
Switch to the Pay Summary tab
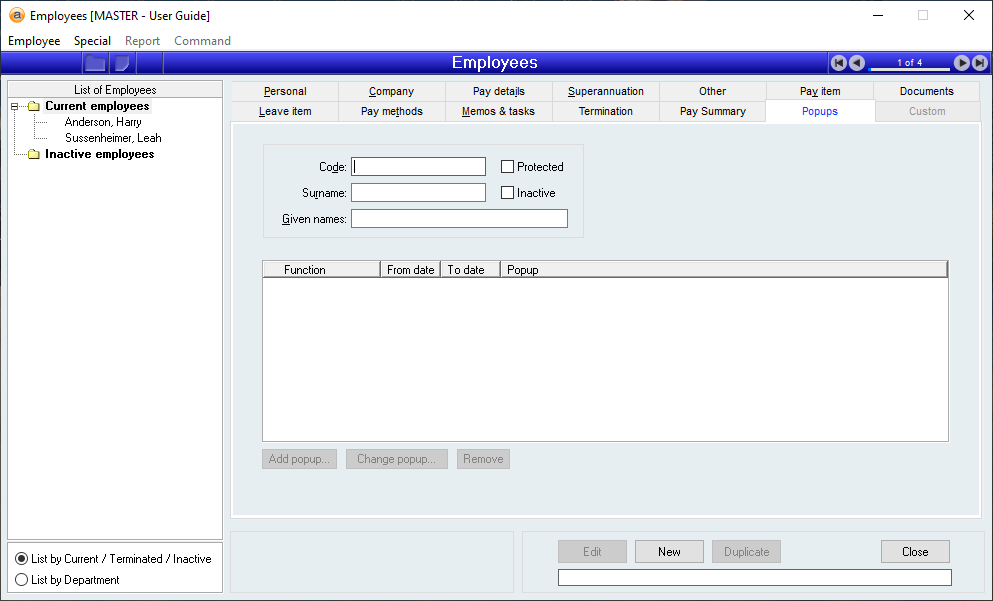[x=712, y=111]
